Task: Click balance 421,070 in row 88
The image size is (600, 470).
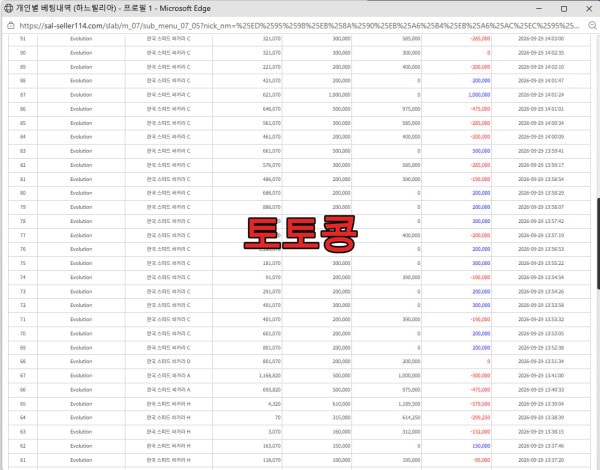Action: point(272,81)
